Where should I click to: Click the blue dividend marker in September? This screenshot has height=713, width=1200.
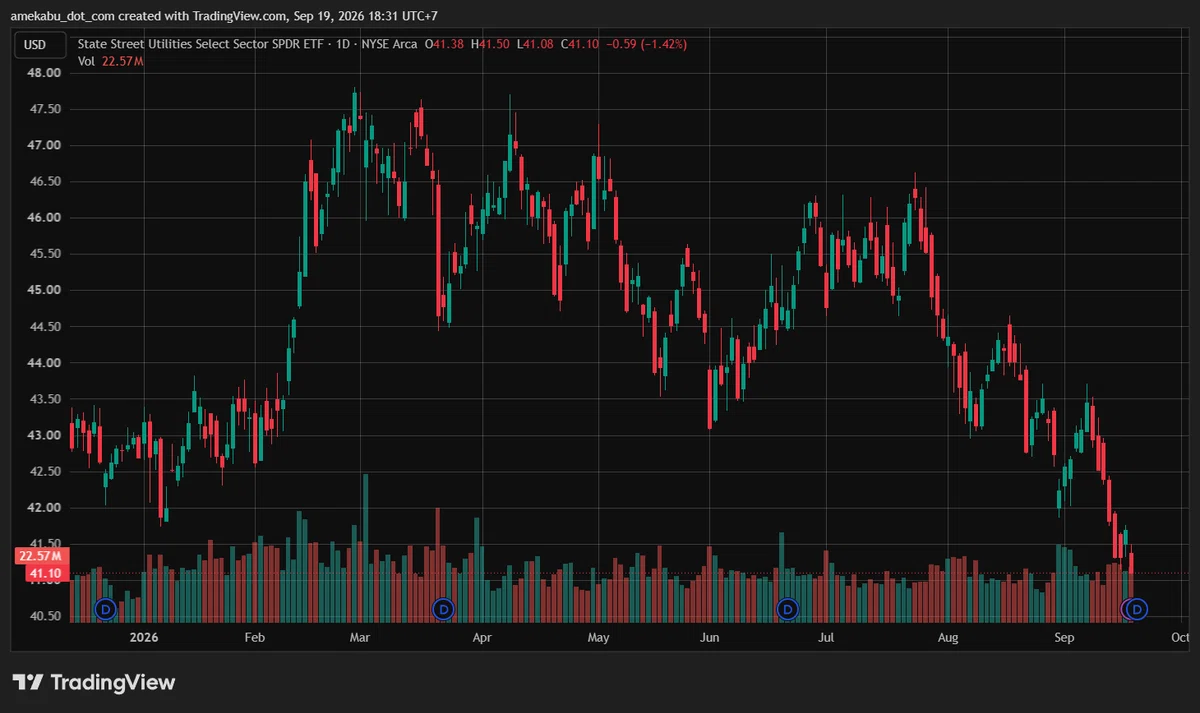[1136, 608]
